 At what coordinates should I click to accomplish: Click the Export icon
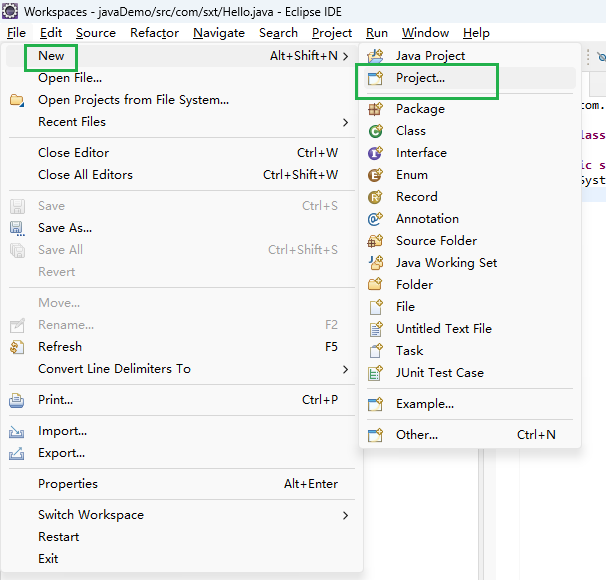pyautogui.click(x=17, y=453)
